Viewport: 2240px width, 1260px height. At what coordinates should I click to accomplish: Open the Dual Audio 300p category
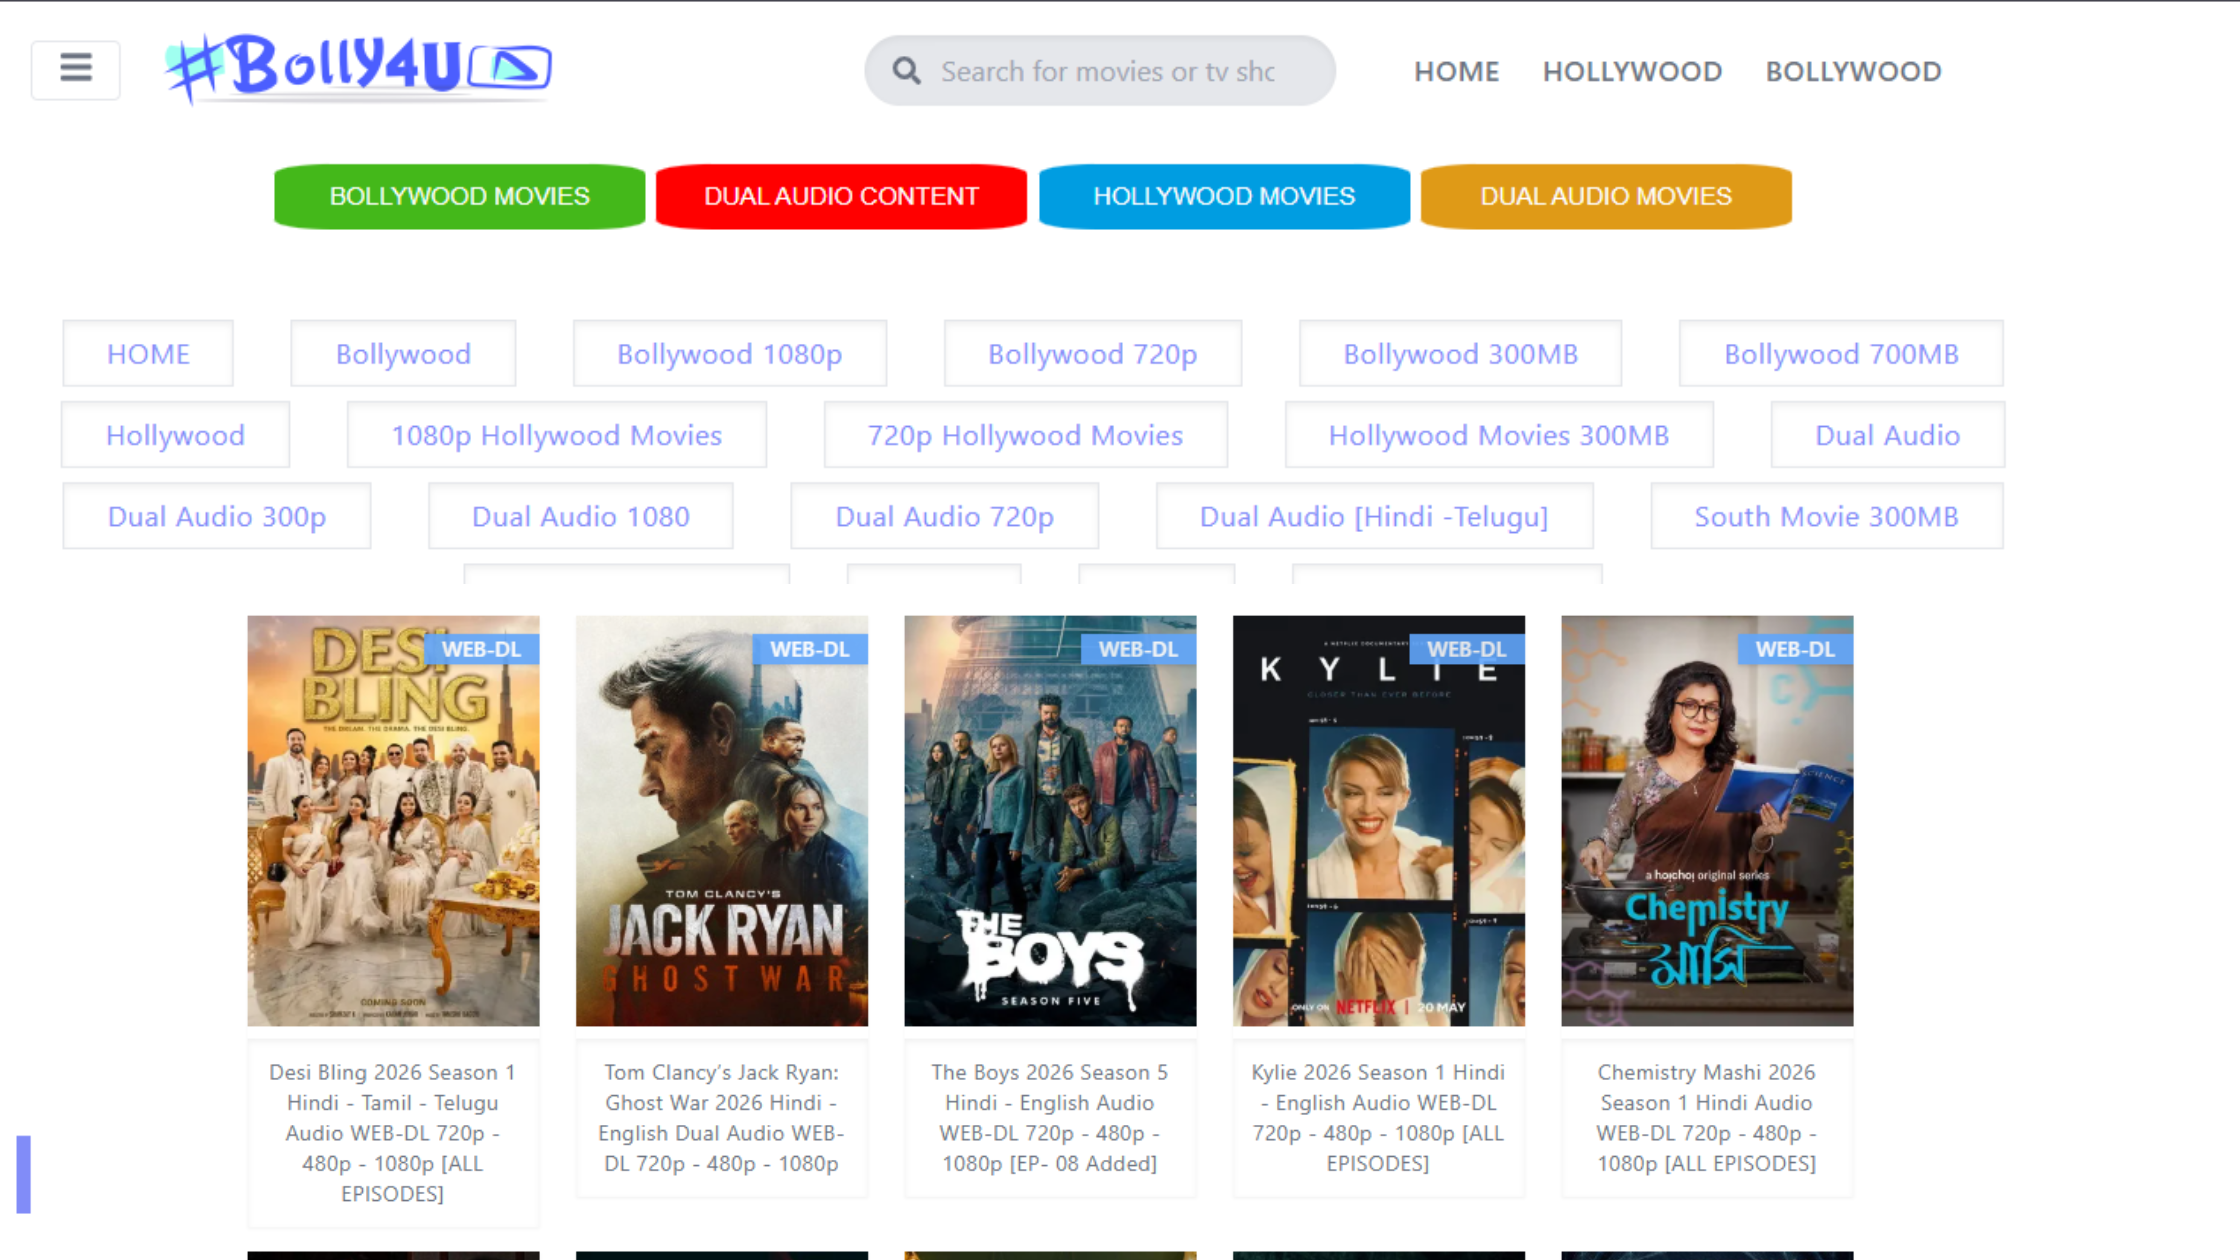click(217, 516)
